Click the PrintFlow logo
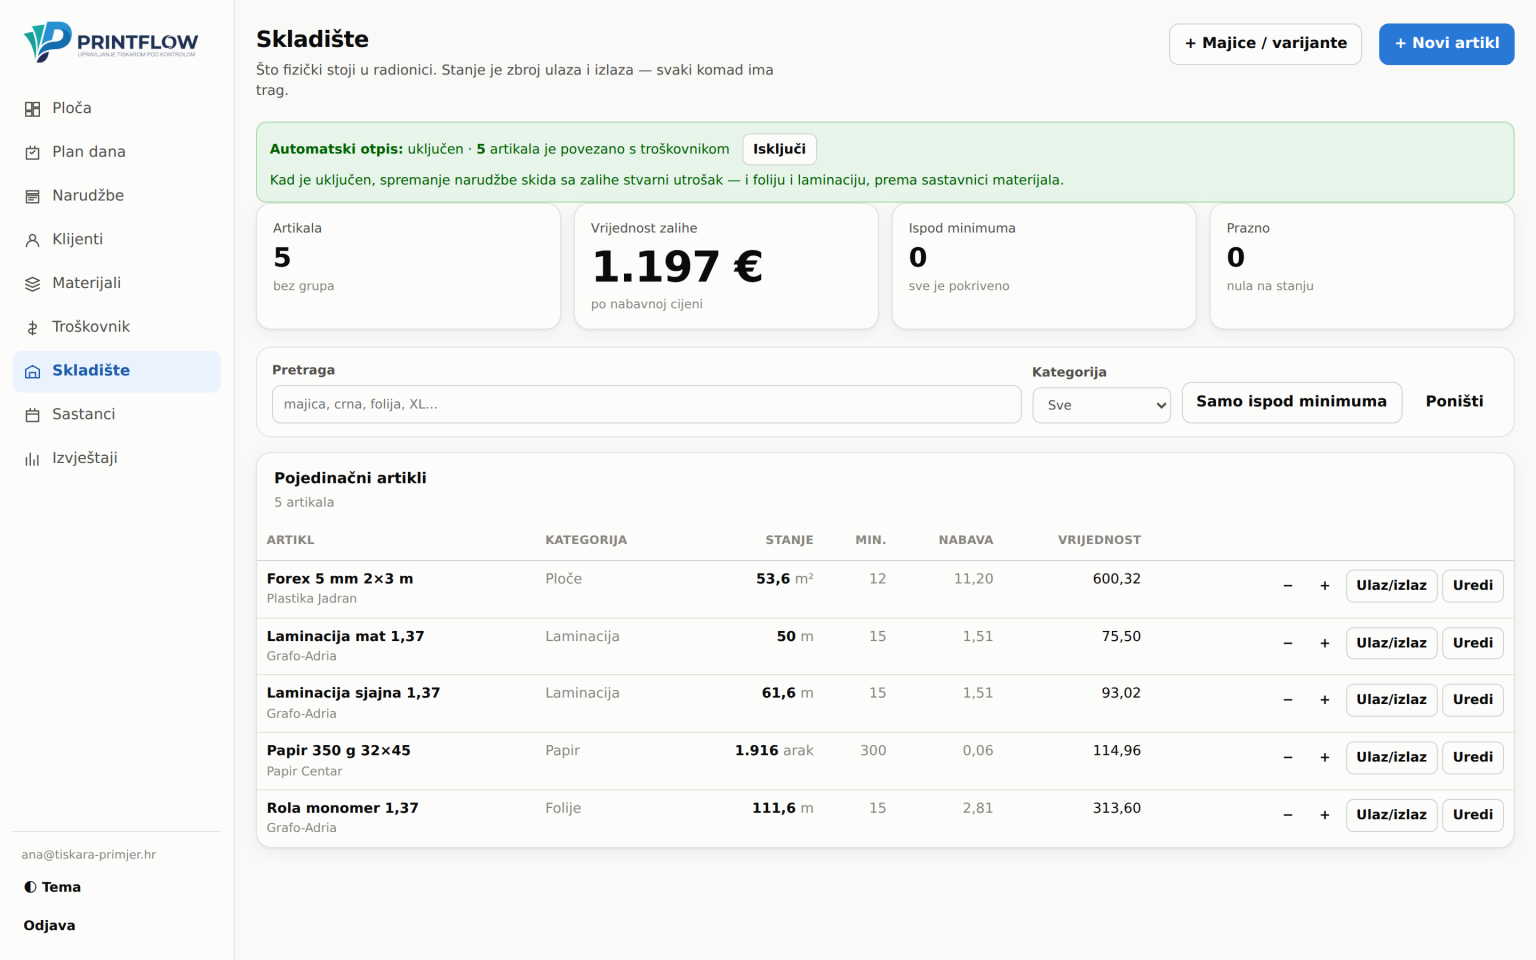 tap(111, 42)
